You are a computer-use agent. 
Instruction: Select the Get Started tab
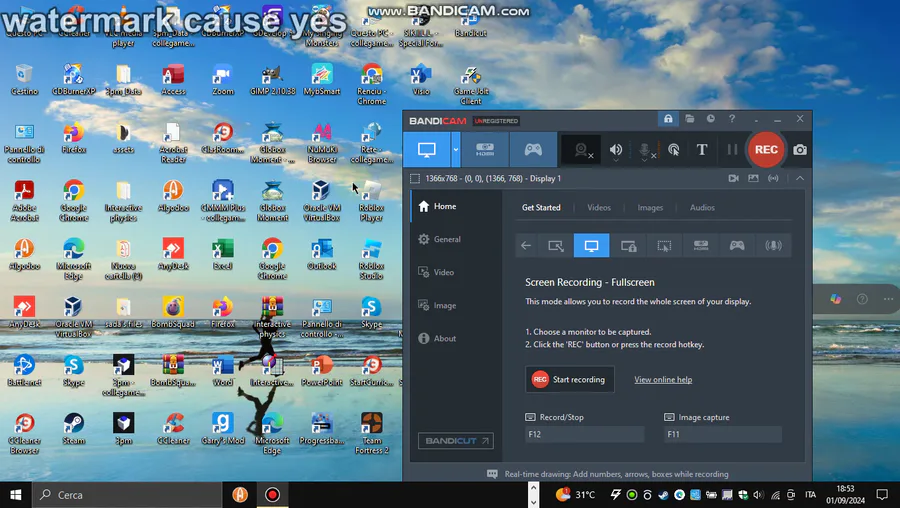click(x=541, y=208)
